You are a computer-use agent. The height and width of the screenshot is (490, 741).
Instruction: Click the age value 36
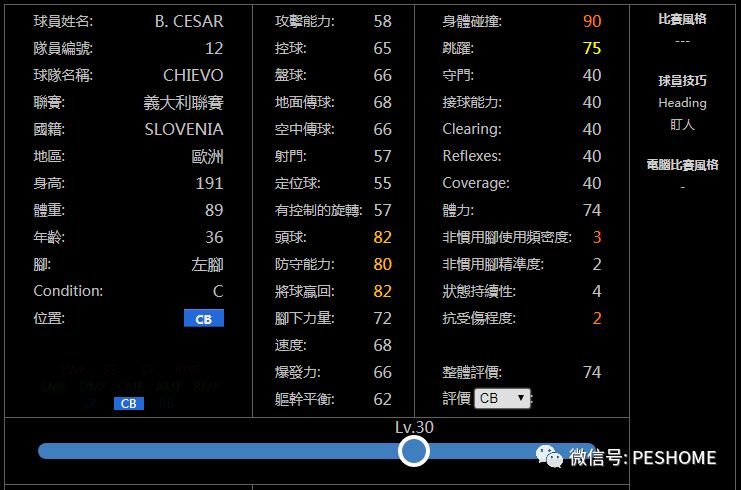[x=214, y=237]
